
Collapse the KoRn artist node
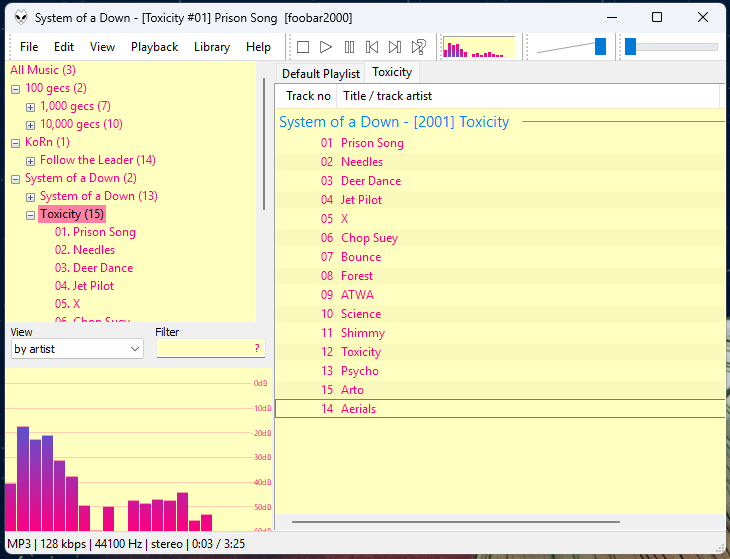coord(15,142)
